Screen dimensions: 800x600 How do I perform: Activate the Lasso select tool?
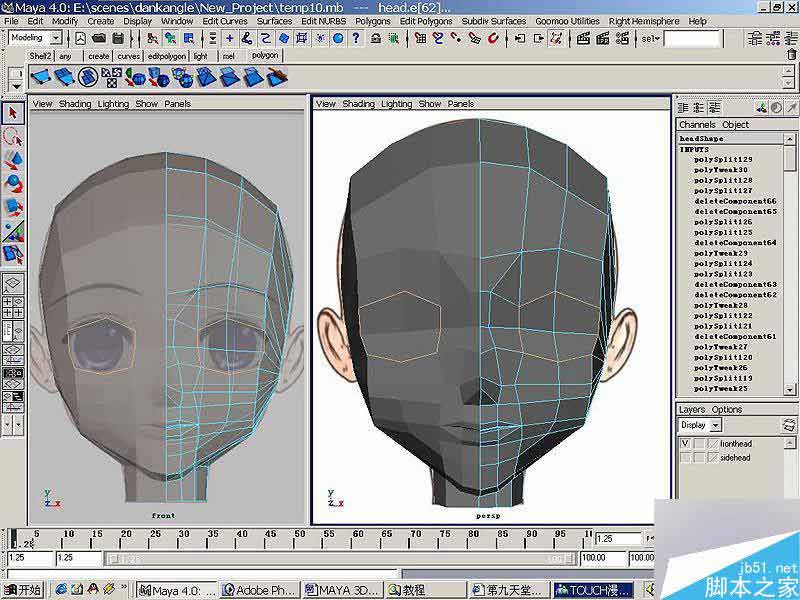click(13, 137)
